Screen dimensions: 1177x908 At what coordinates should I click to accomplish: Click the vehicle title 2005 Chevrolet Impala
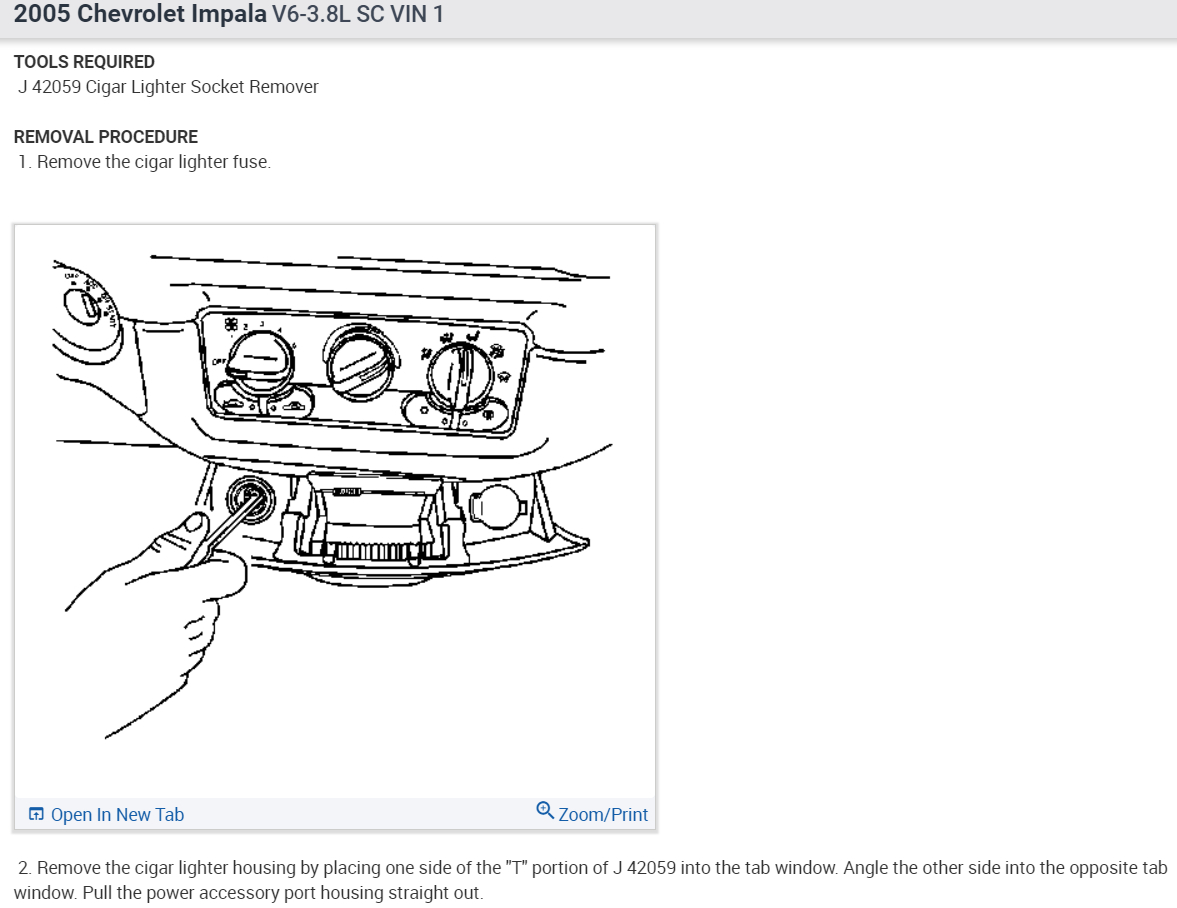click(x=140, y=14)
